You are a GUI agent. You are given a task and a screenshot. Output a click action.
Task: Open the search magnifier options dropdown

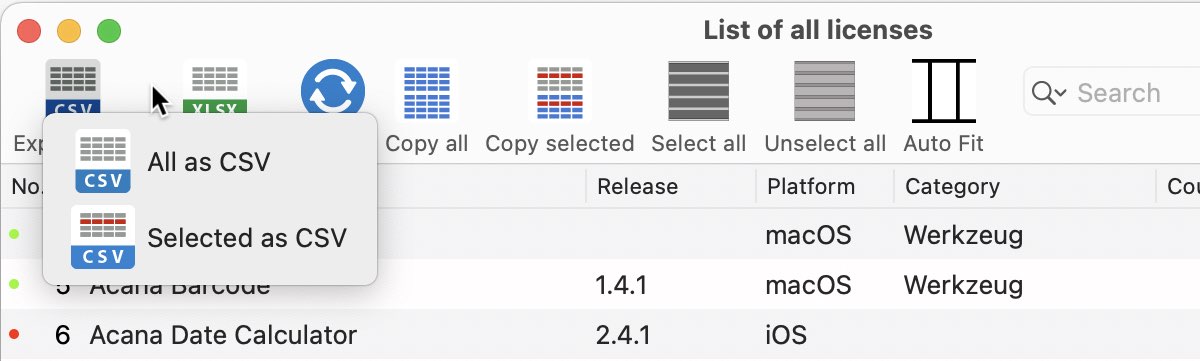click(x=1049, y=93)
